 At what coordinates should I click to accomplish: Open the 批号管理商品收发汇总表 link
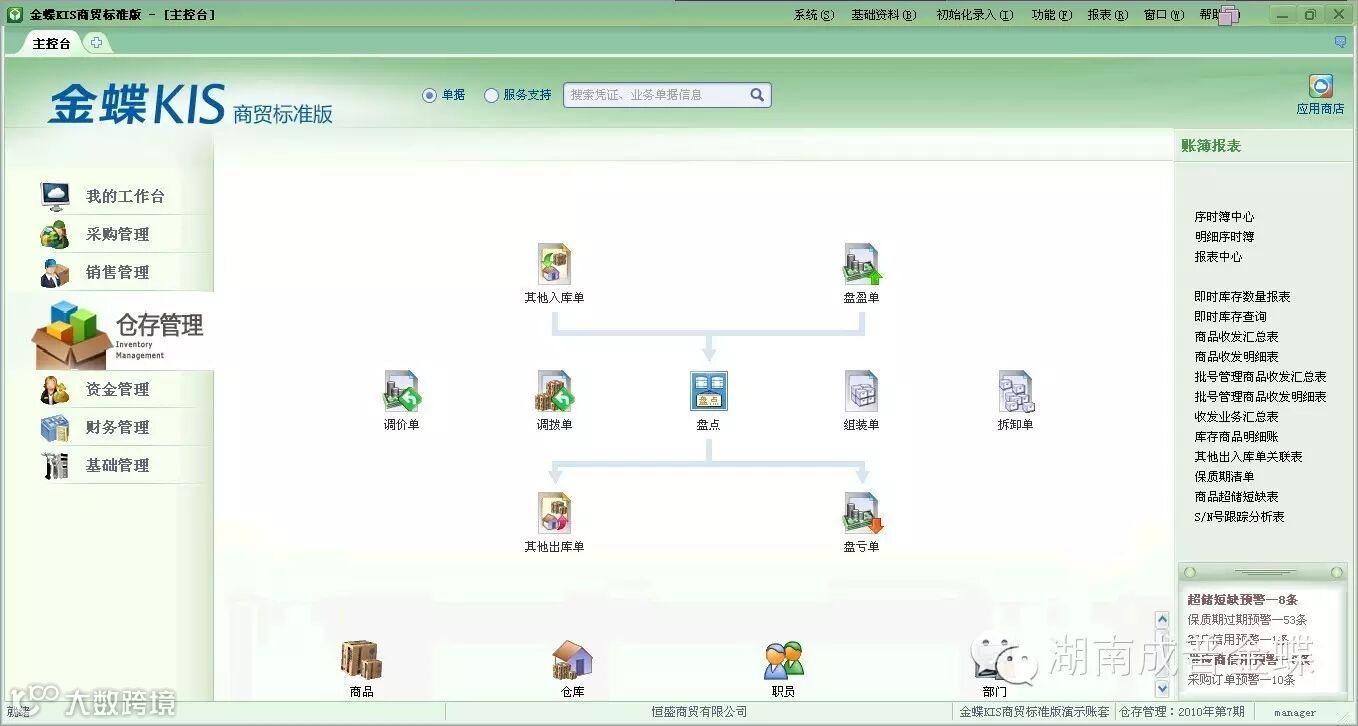click(x=1260, y=377)
